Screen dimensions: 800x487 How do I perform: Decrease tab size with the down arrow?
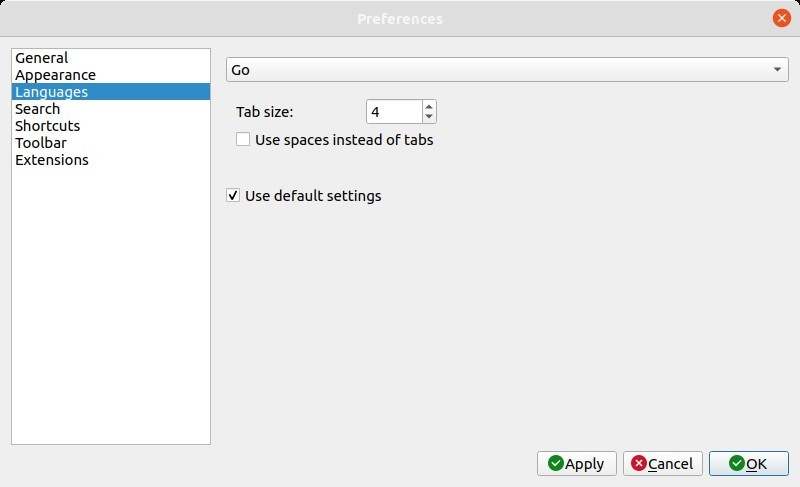pyautogui.click(x=429, y=117)
